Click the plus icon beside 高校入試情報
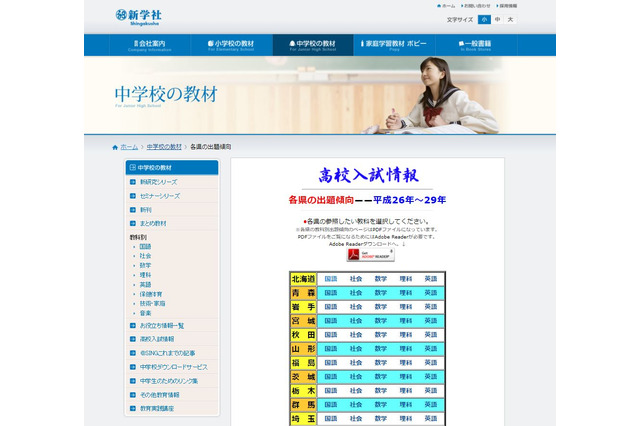This screenshot has height=426, width=640. 133,339
